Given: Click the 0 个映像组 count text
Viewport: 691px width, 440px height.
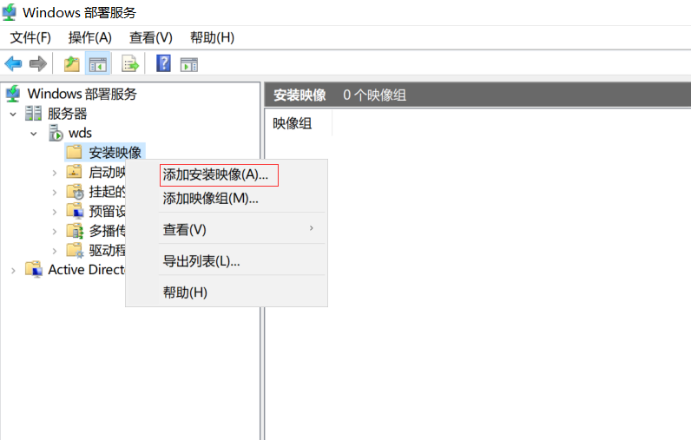Looking at the screenshot, I should click(374, 95).
